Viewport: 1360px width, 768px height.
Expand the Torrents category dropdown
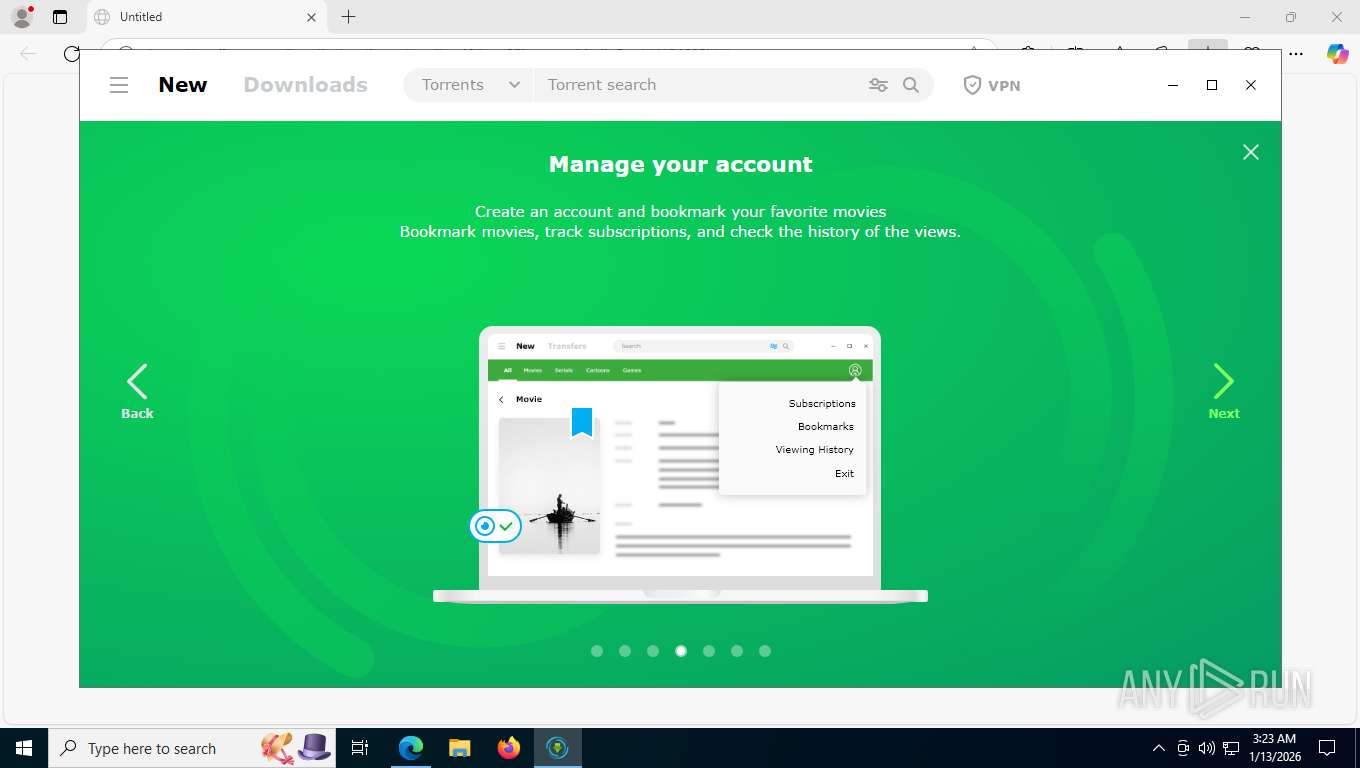[x=470, y=85]
